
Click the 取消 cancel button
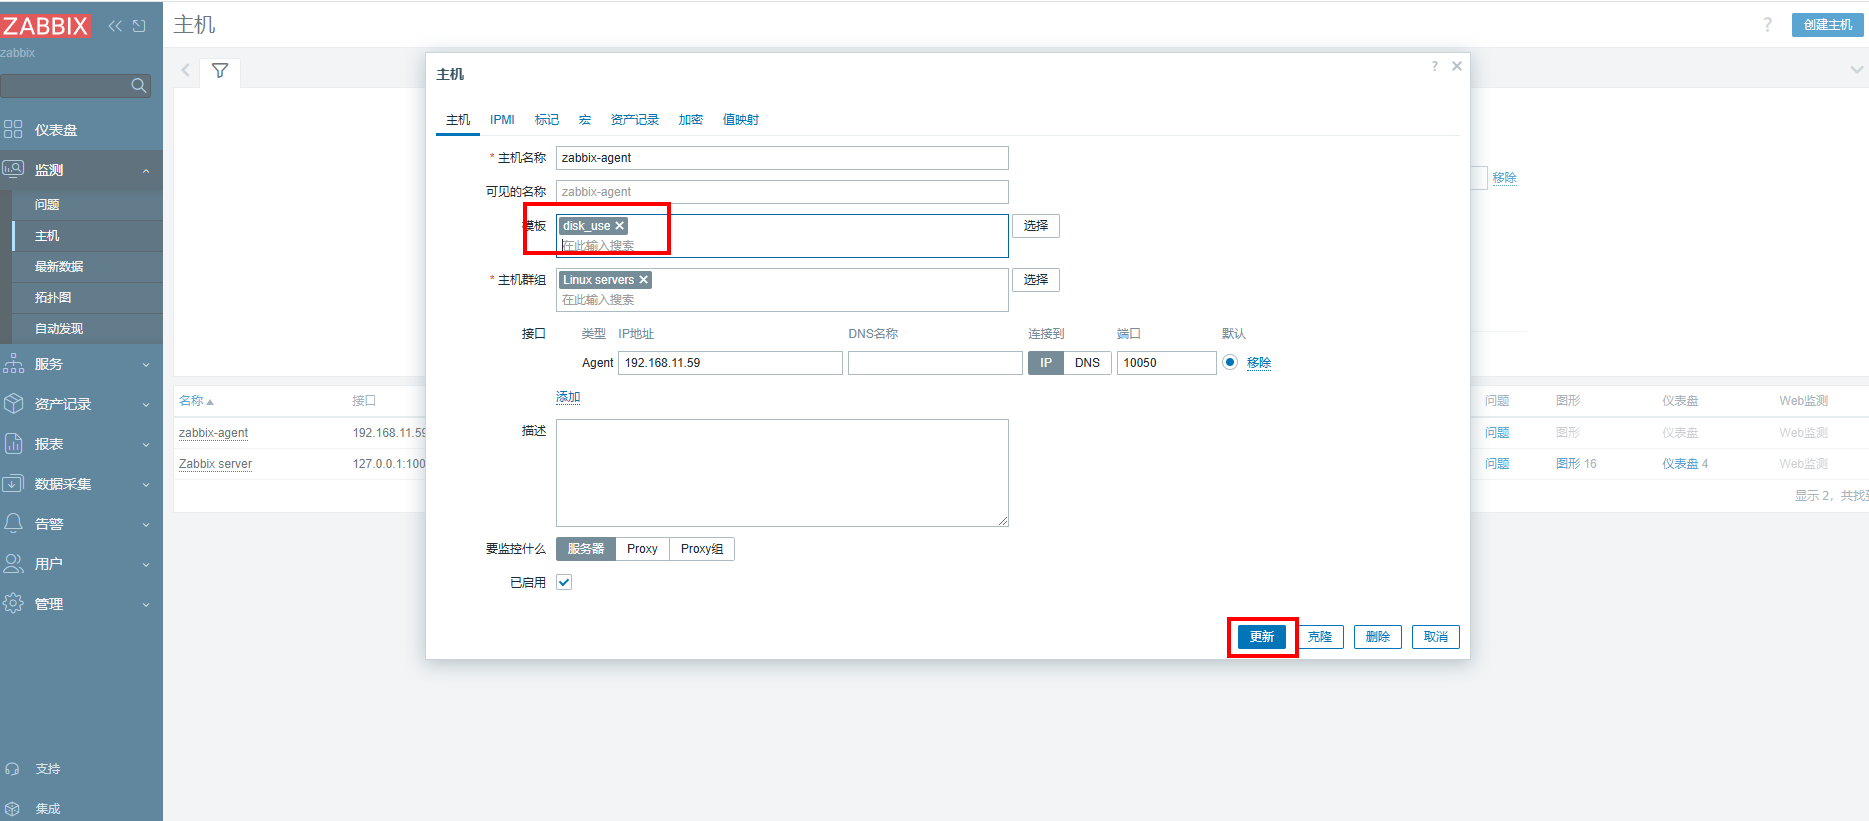pyautogui.click(x=1436, y=637)
